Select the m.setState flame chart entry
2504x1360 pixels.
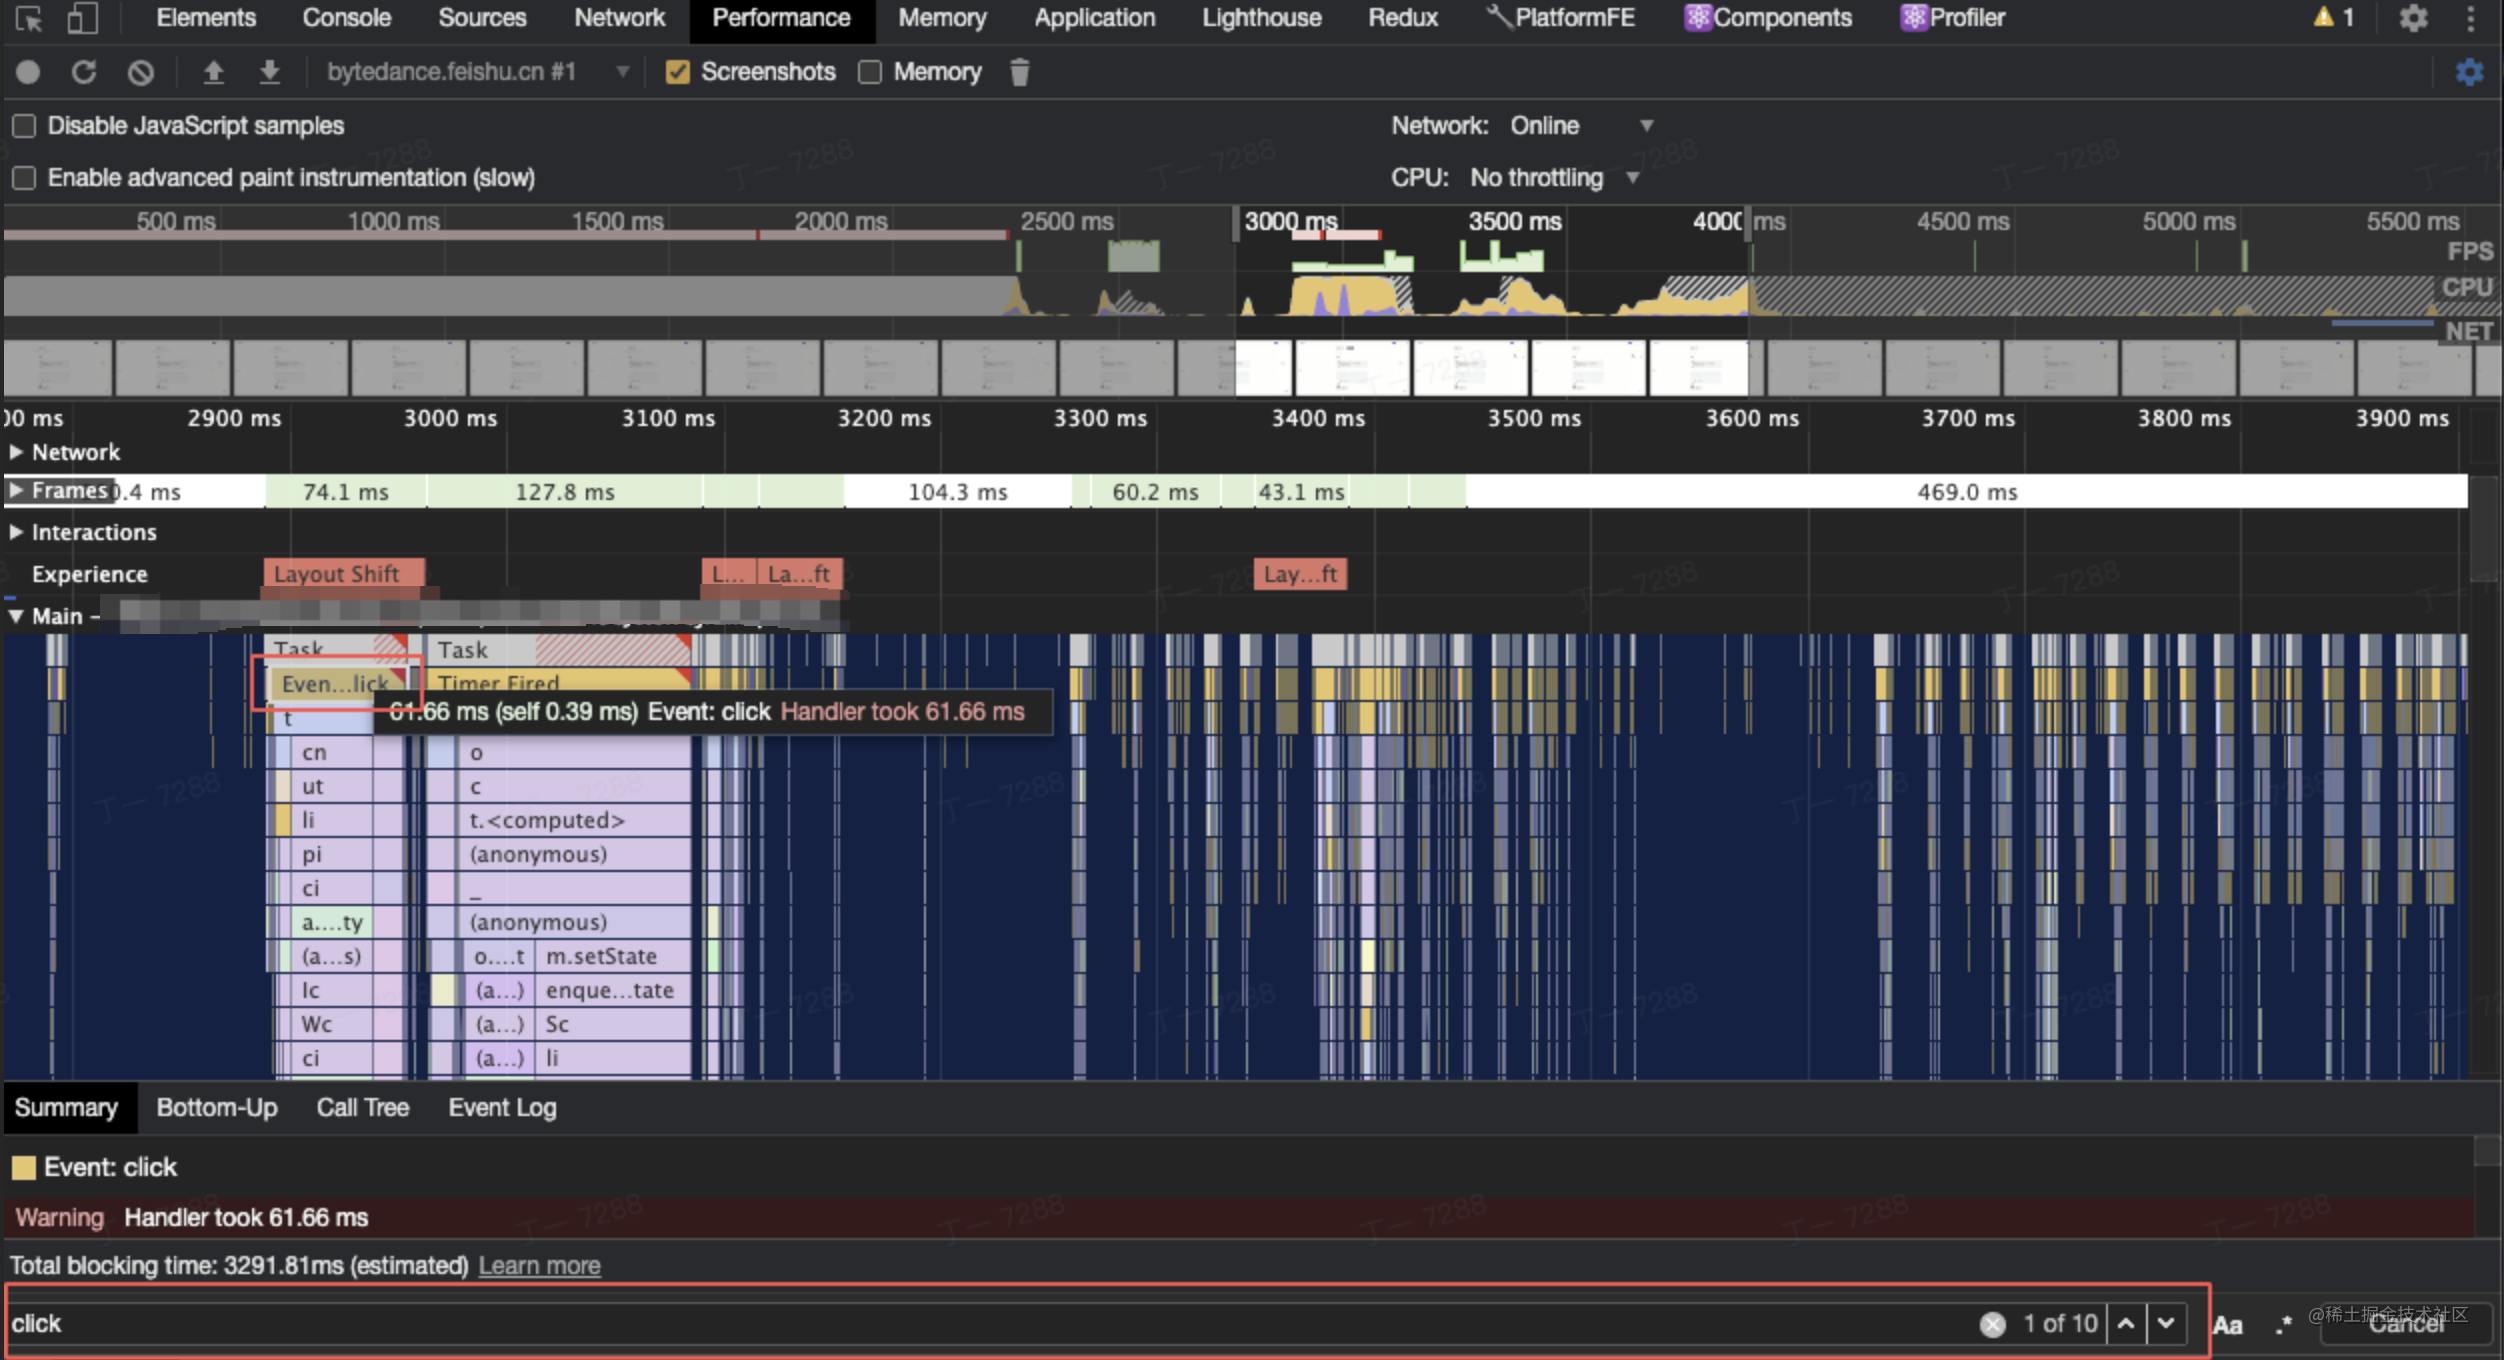613,956
